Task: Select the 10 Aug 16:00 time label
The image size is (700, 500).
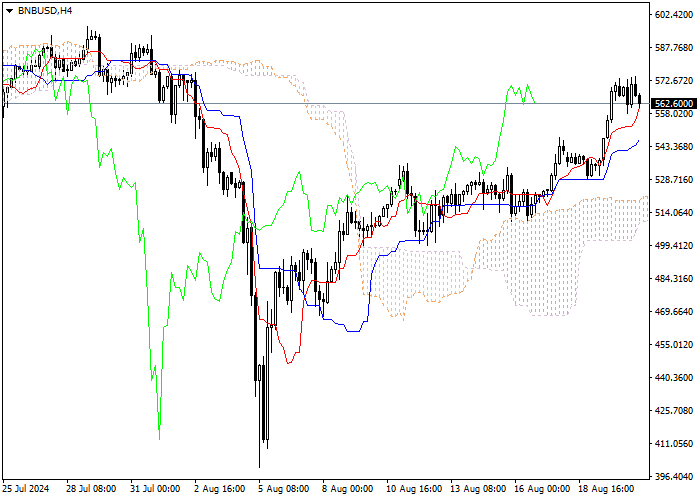Action: (x=414, y=489)
